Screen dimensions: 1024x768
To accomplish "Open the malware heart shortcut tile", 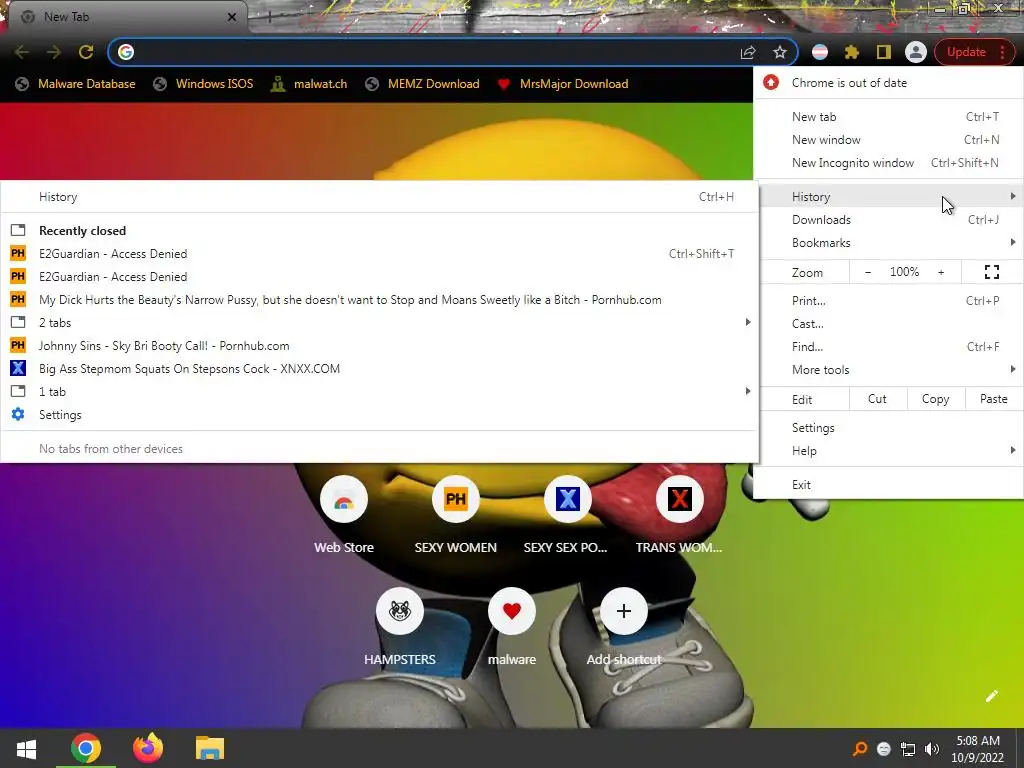I will pos(511,628).
